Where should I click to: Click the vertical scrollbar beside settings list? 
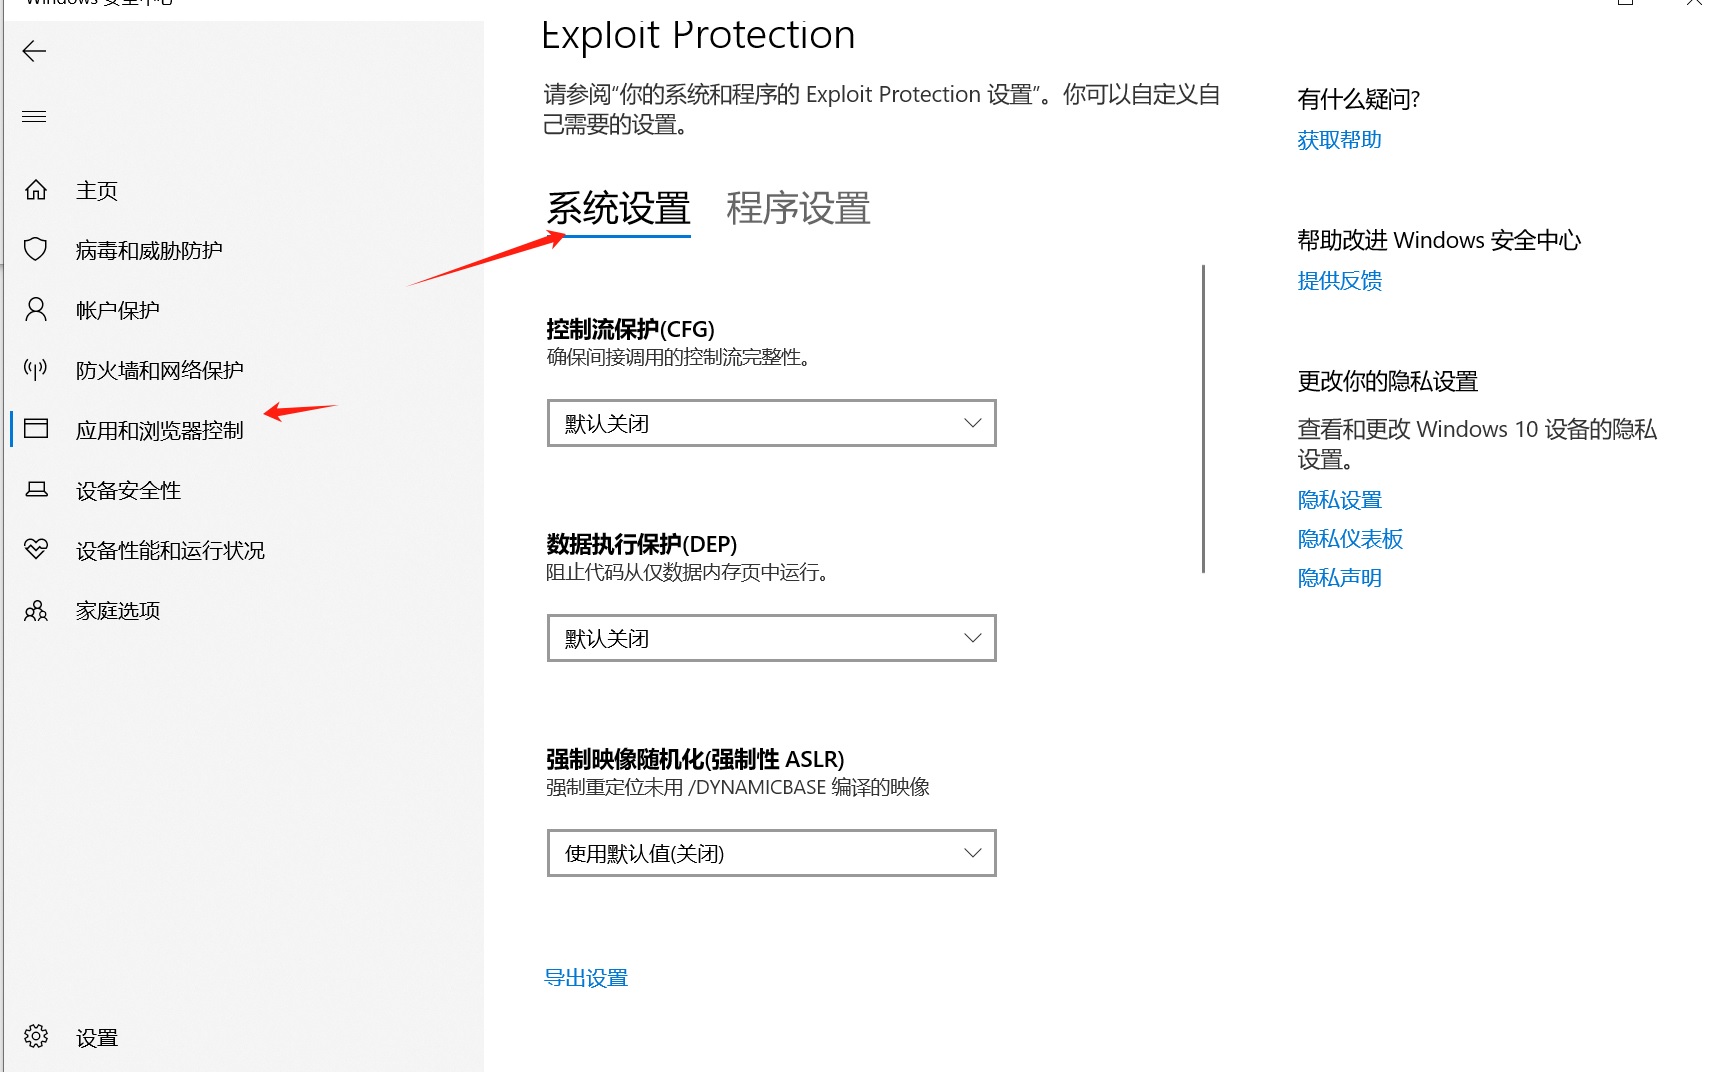point(1203,419)
